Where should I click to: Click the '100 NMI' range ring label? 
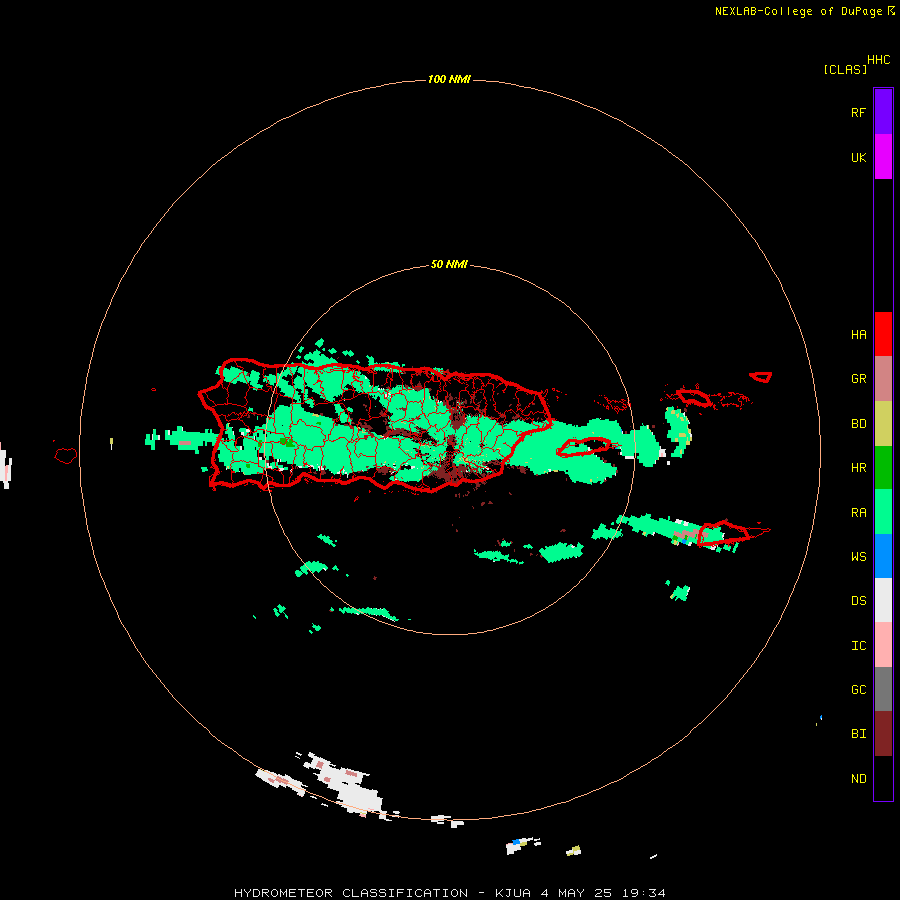pos(449,79)
